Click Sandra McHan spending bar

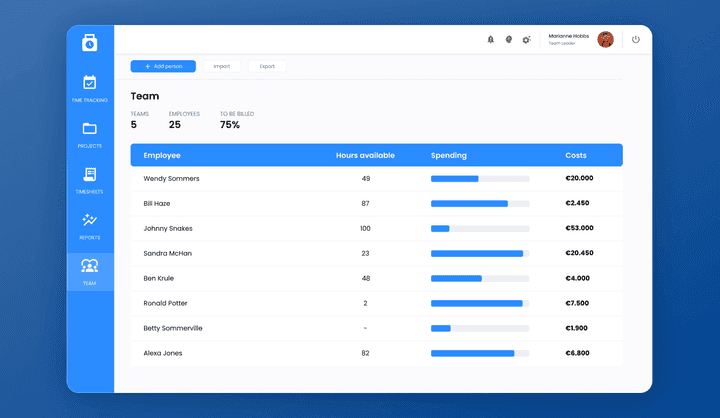tap(480, 254)
